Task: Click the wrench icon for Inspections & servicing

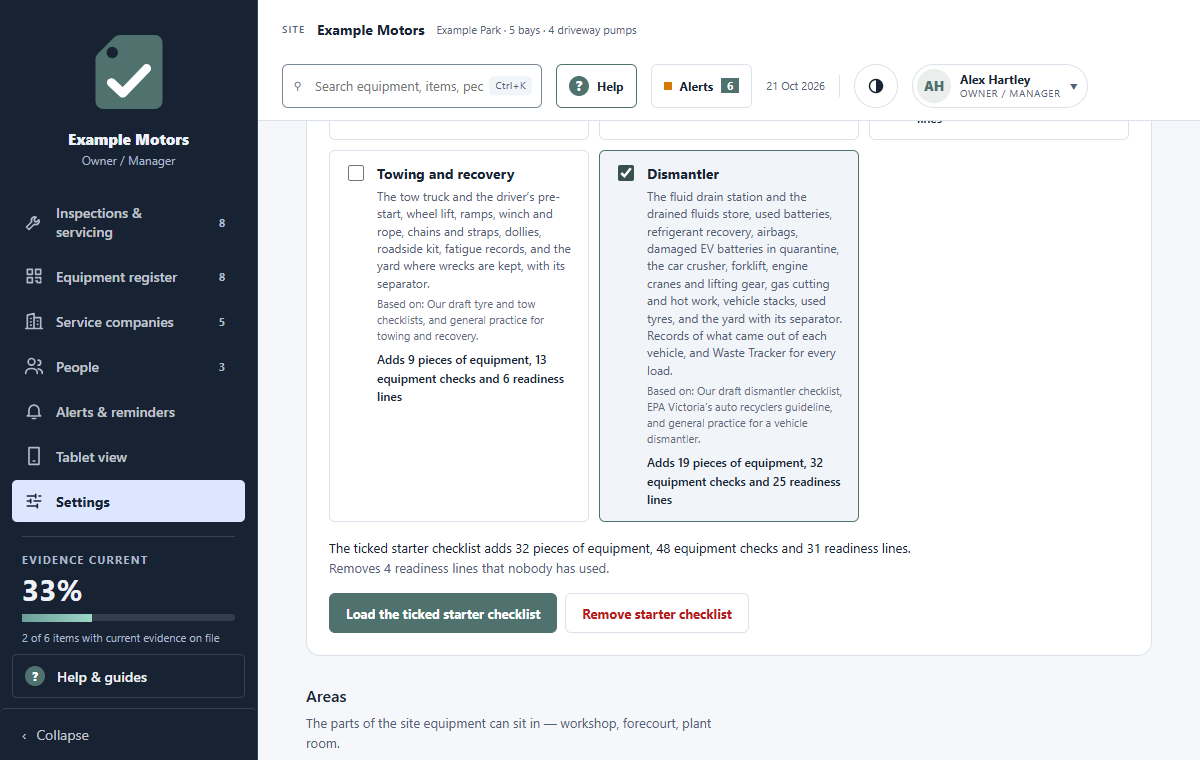Action: (34, 223)
